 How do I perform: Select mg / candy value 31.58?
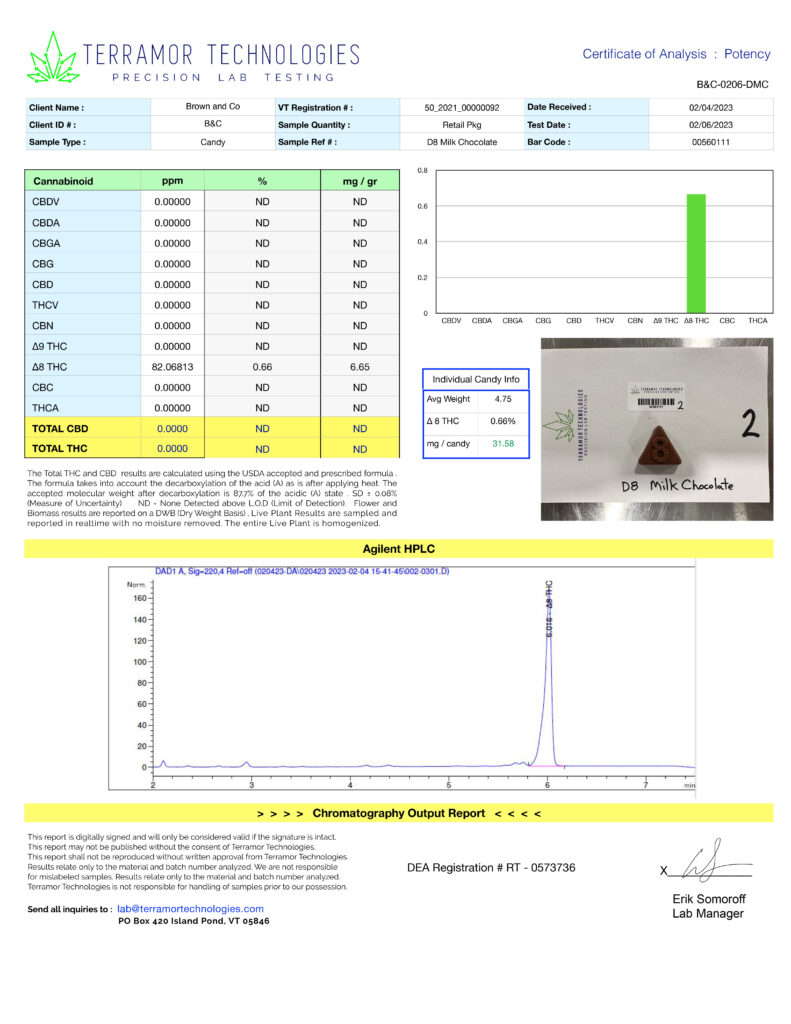click(503, 443)
